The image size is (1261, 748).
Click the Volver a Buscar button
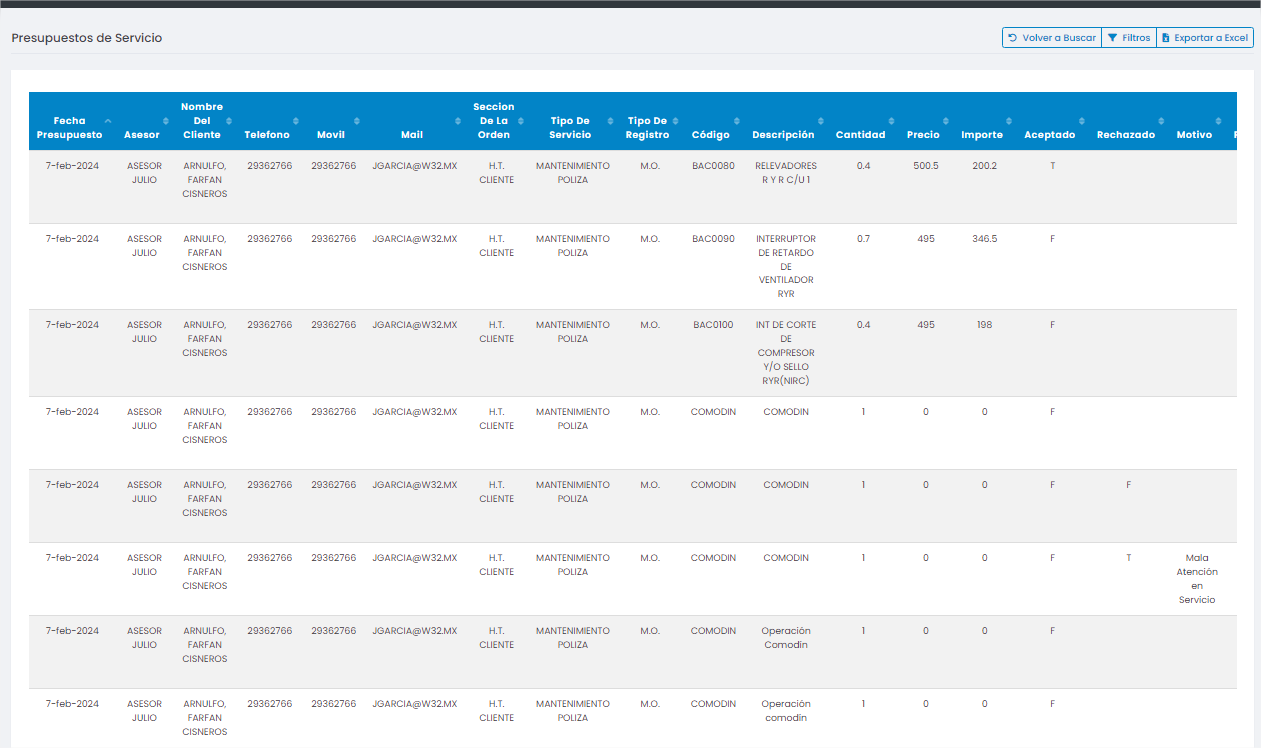[1051, 38]
